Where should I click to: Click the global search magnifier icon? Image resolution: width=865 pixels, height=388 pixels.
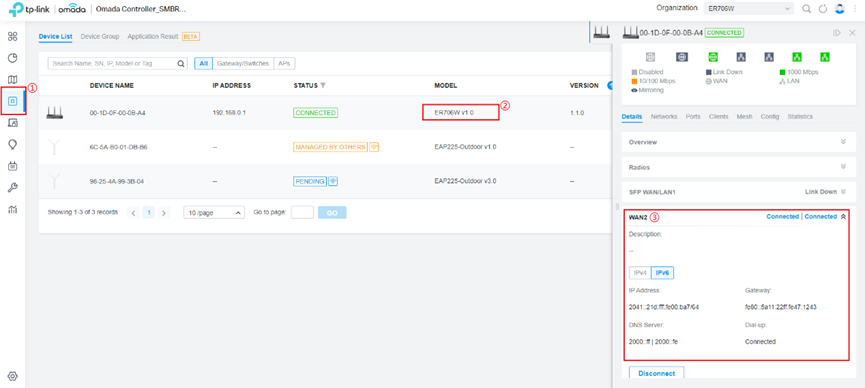tap(806, 9)
